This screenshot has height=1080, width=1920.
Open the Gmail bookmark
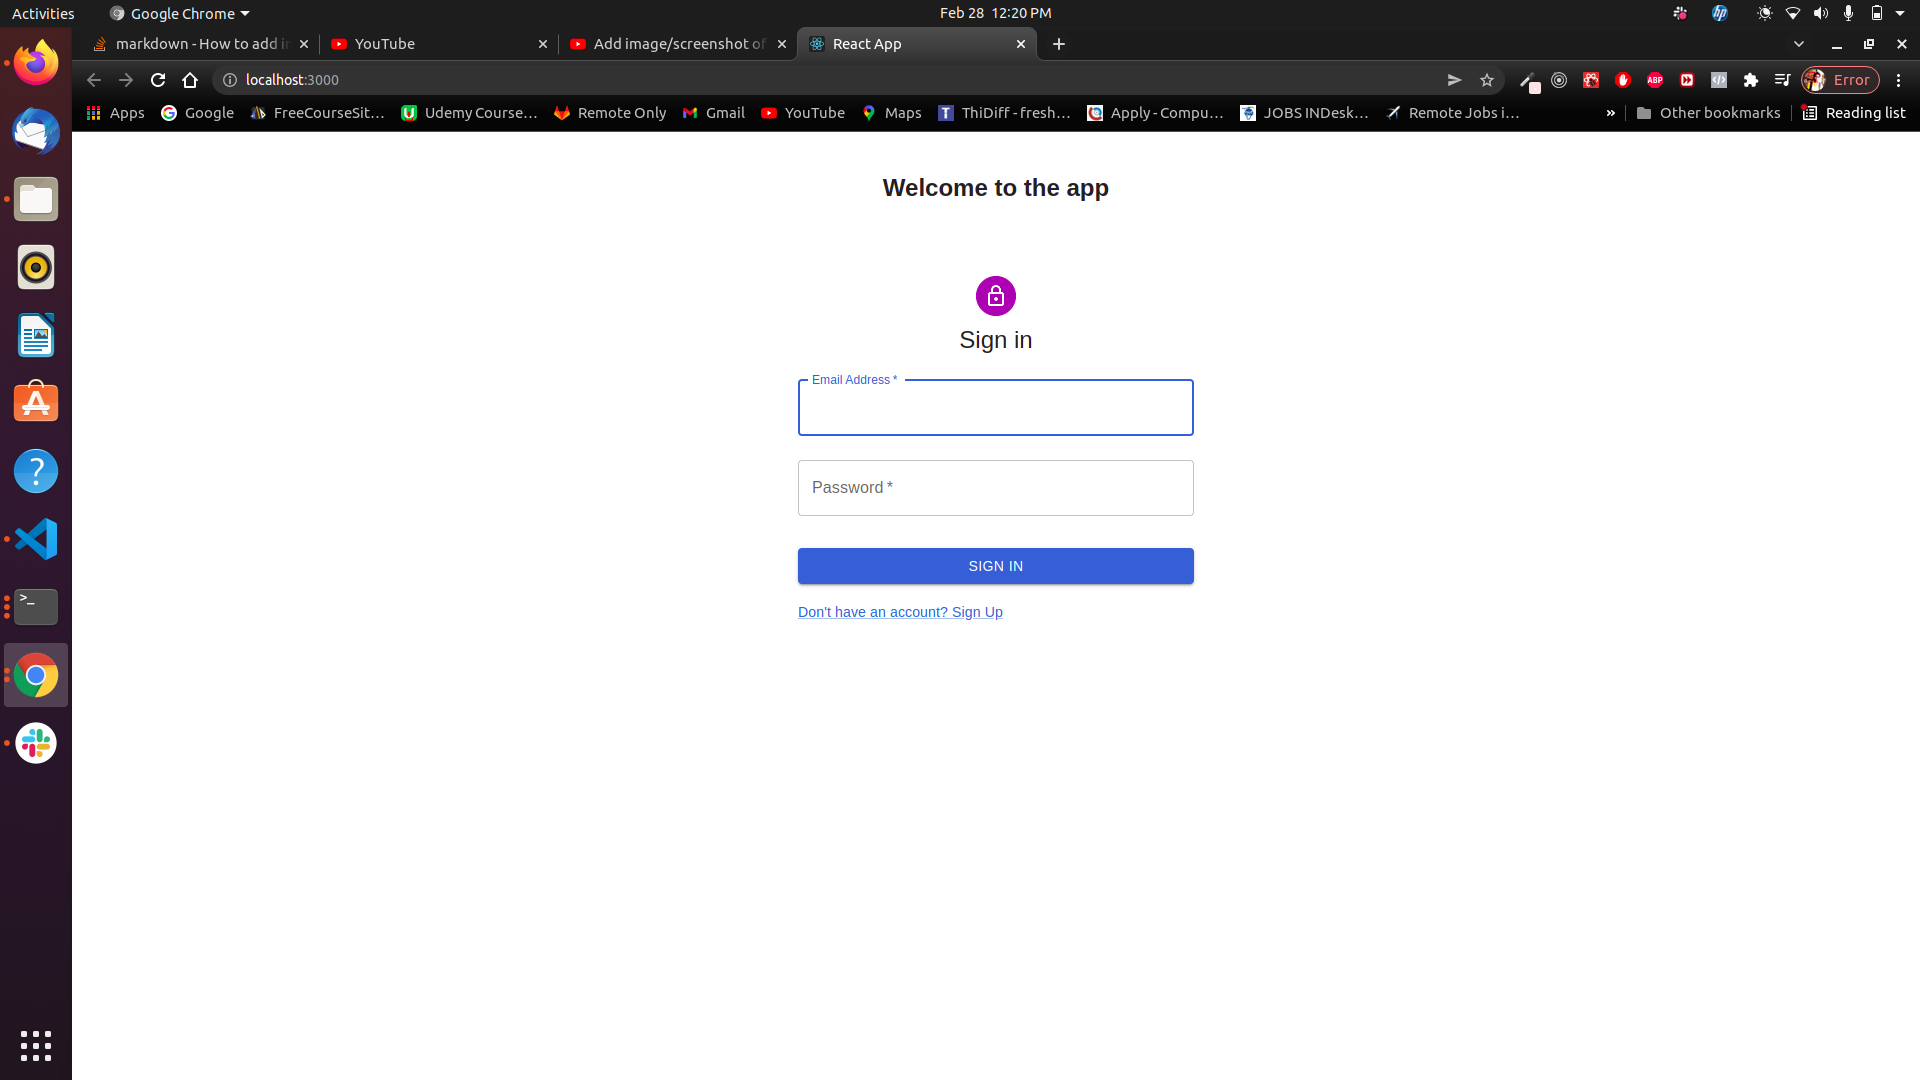(x=713, y=113)
